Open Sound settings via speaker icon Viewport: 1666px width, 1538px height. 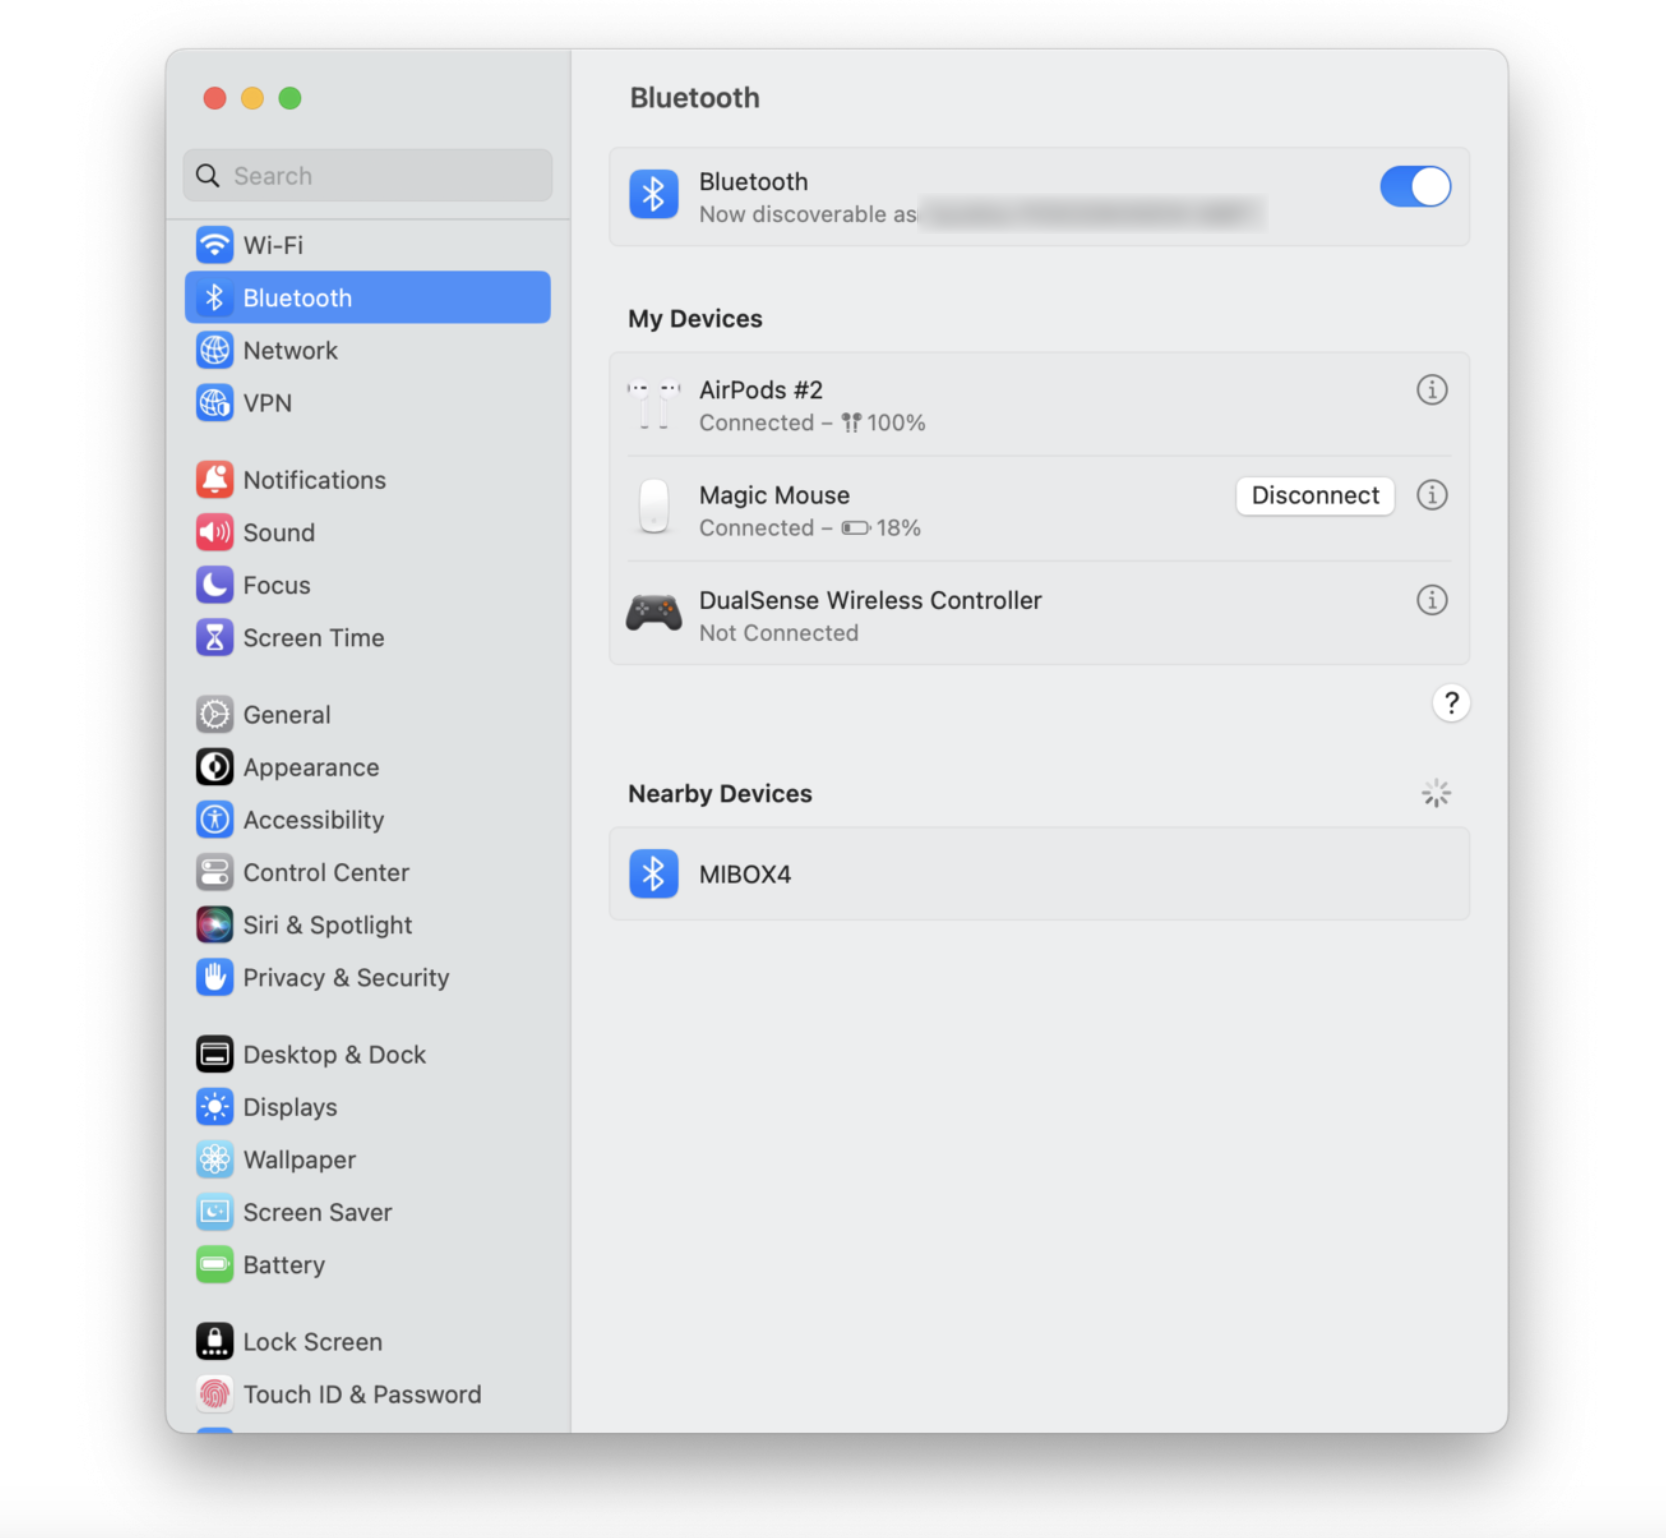pyautogui.click(x=215, y=532)
